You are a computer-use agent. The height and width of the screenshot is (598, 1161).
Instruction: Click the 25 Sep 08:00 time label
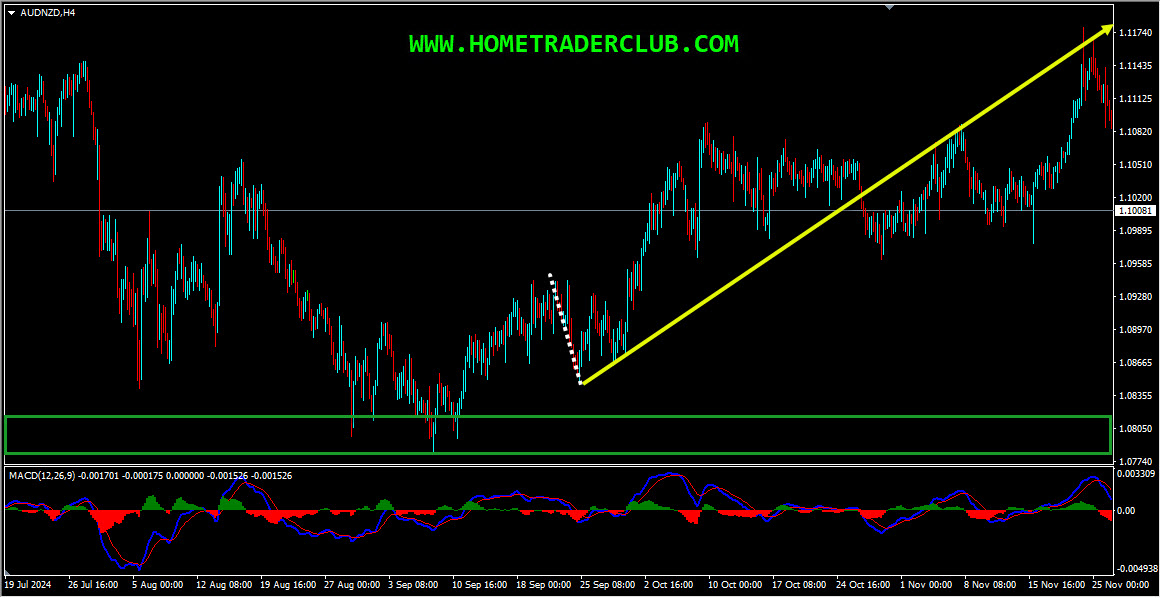click(606, 584)
